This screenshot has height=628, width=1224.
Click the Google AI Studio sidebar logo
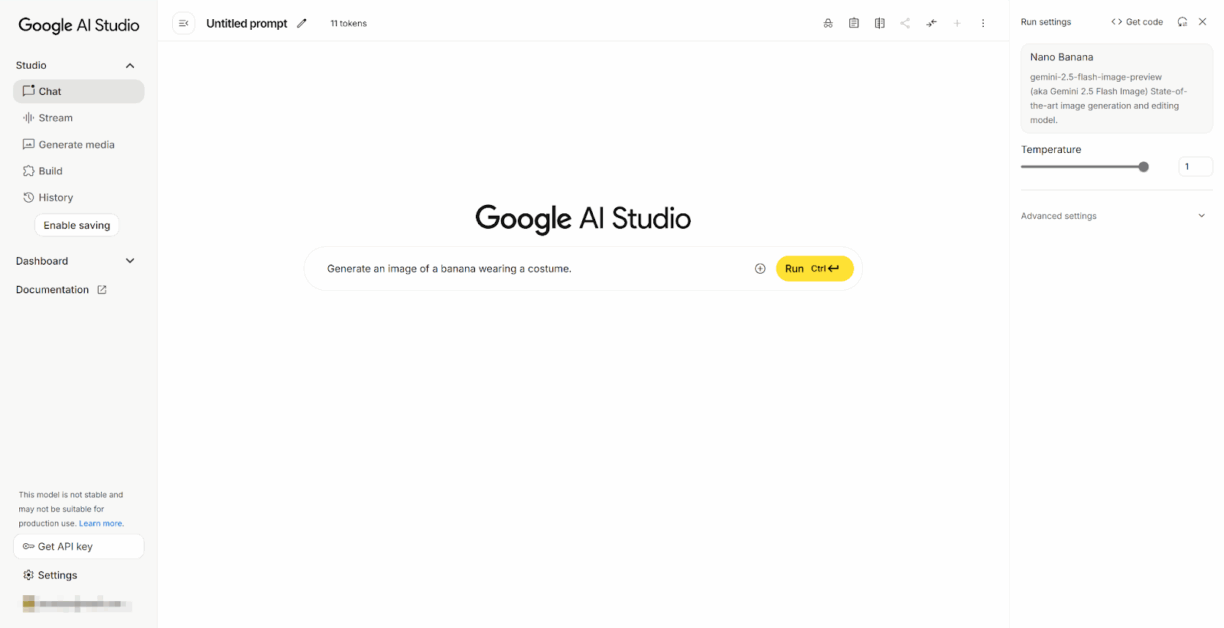pos(79,25)
